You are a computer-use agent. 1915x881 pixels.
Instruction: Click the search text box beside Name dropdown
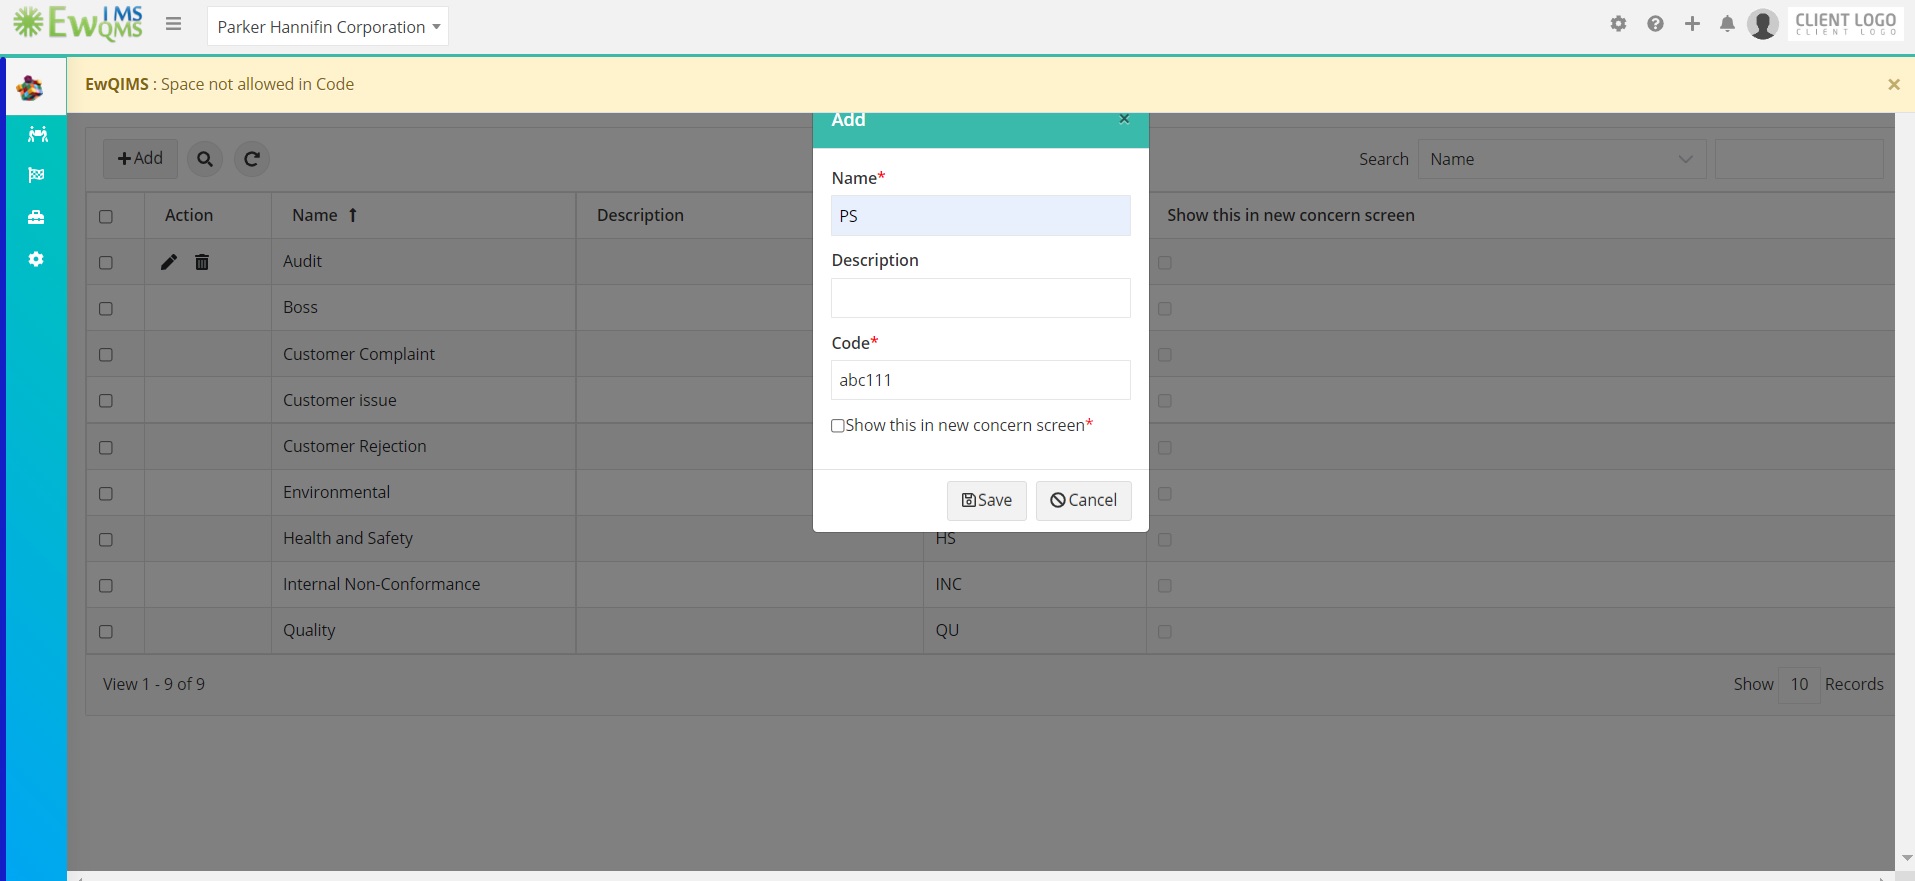[x=1799, y=159]
